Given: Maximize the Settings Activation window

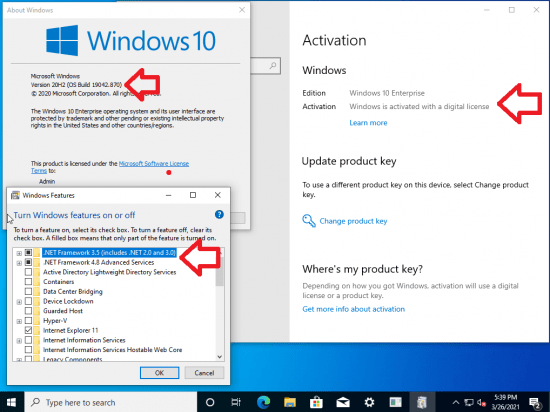Looking at the screenshot, I should [x=512, y=10].
